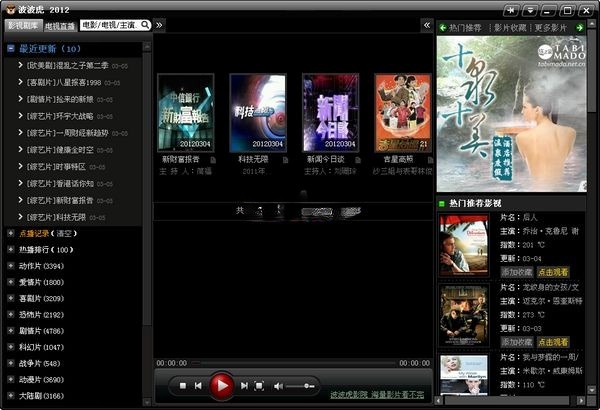Expand the 大陆剧 (3166) category
Screen dimensions: 600x410
pos(11,396)
